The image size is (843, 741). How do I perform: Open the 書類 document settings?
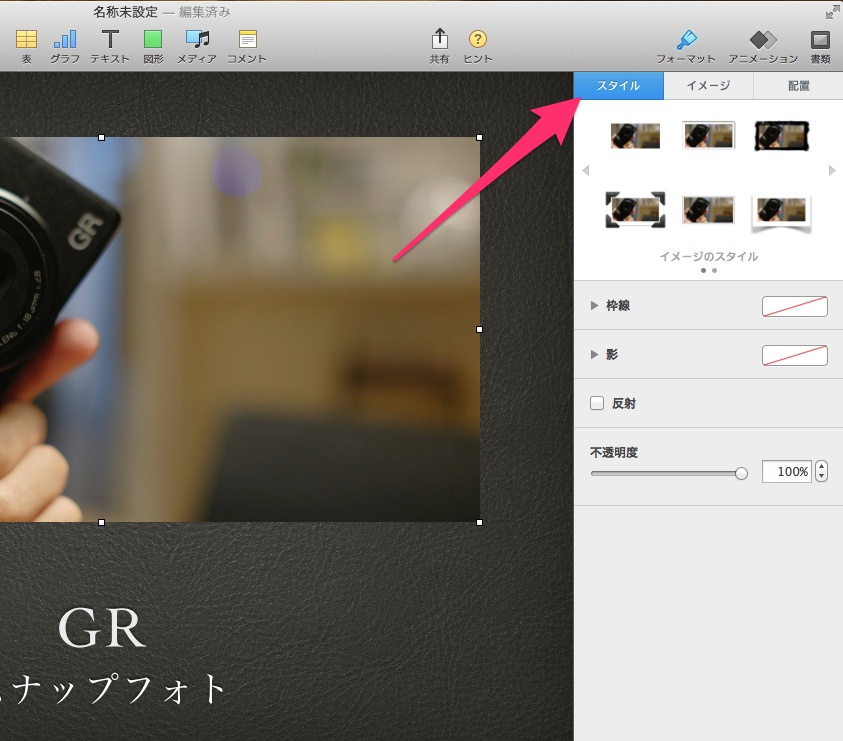coord(820,46)
